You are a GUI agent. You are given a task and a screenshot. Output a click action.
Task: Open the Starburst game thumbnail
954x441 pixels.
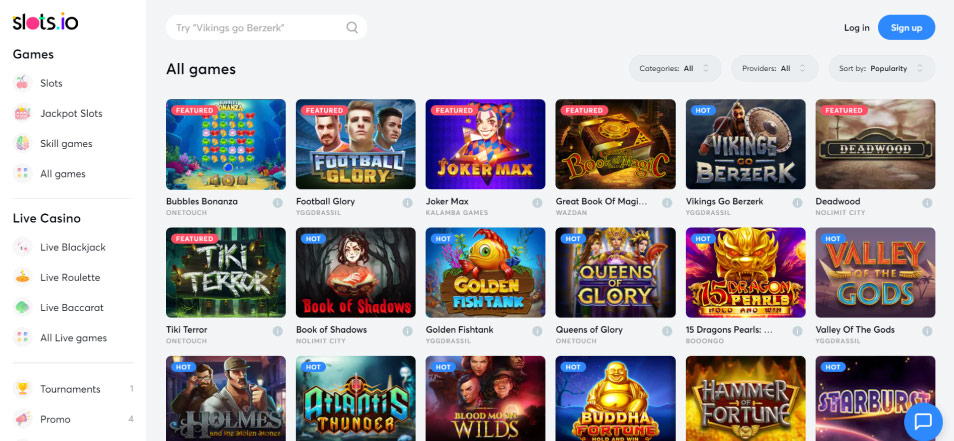click(x=875, y=398)
